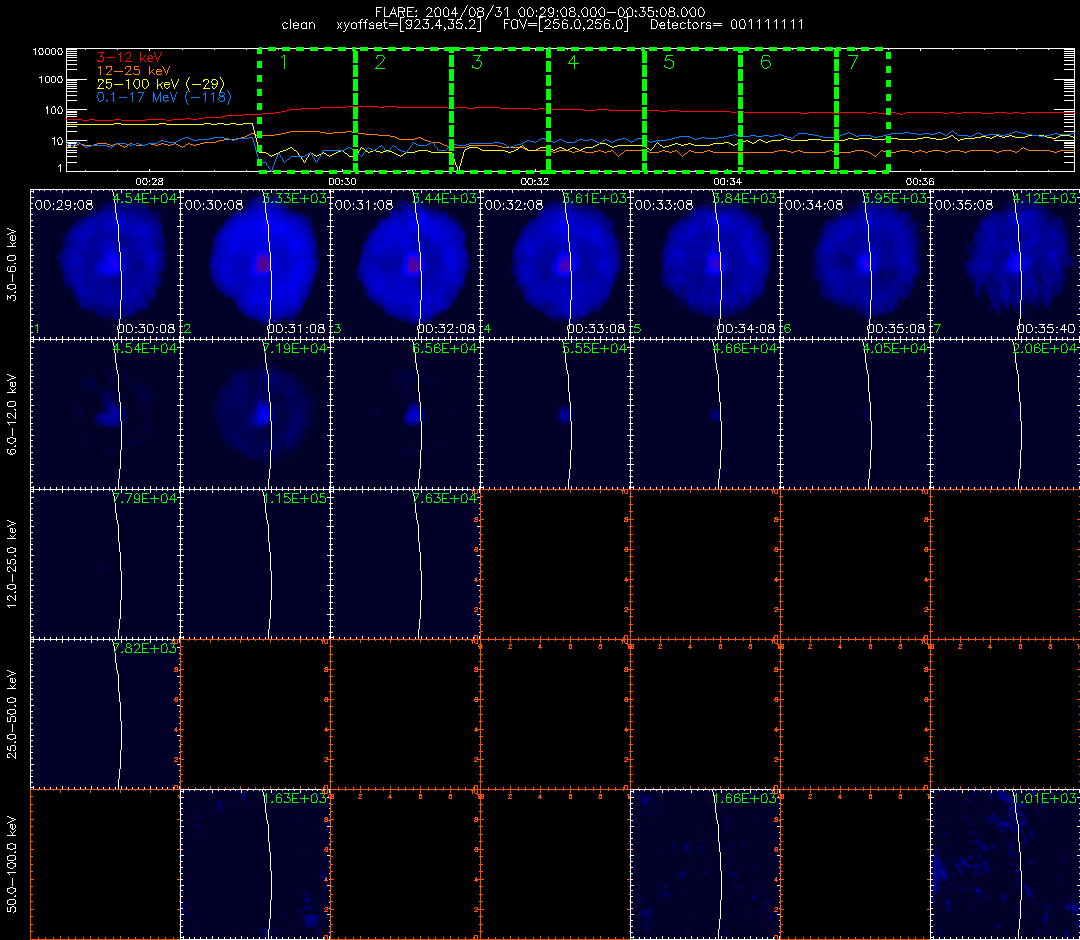Image resolution: width=1080 pixels, height=940 pixels.
Task: Click the 'Detectors= 001111111' label
Action: (x=727, y=25)
